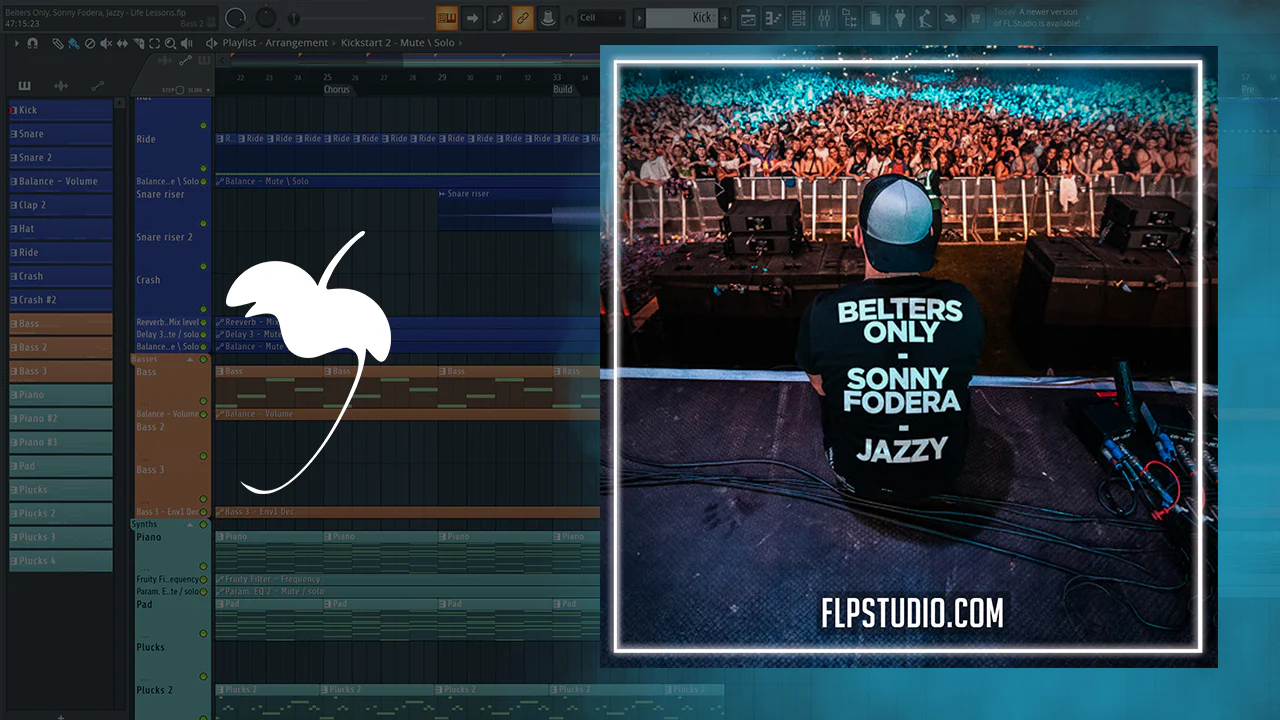The width and height of the screenshot is (1280, 720).
Task: Toggle the Basses group mute LED
Action: [x=204, y=359]
